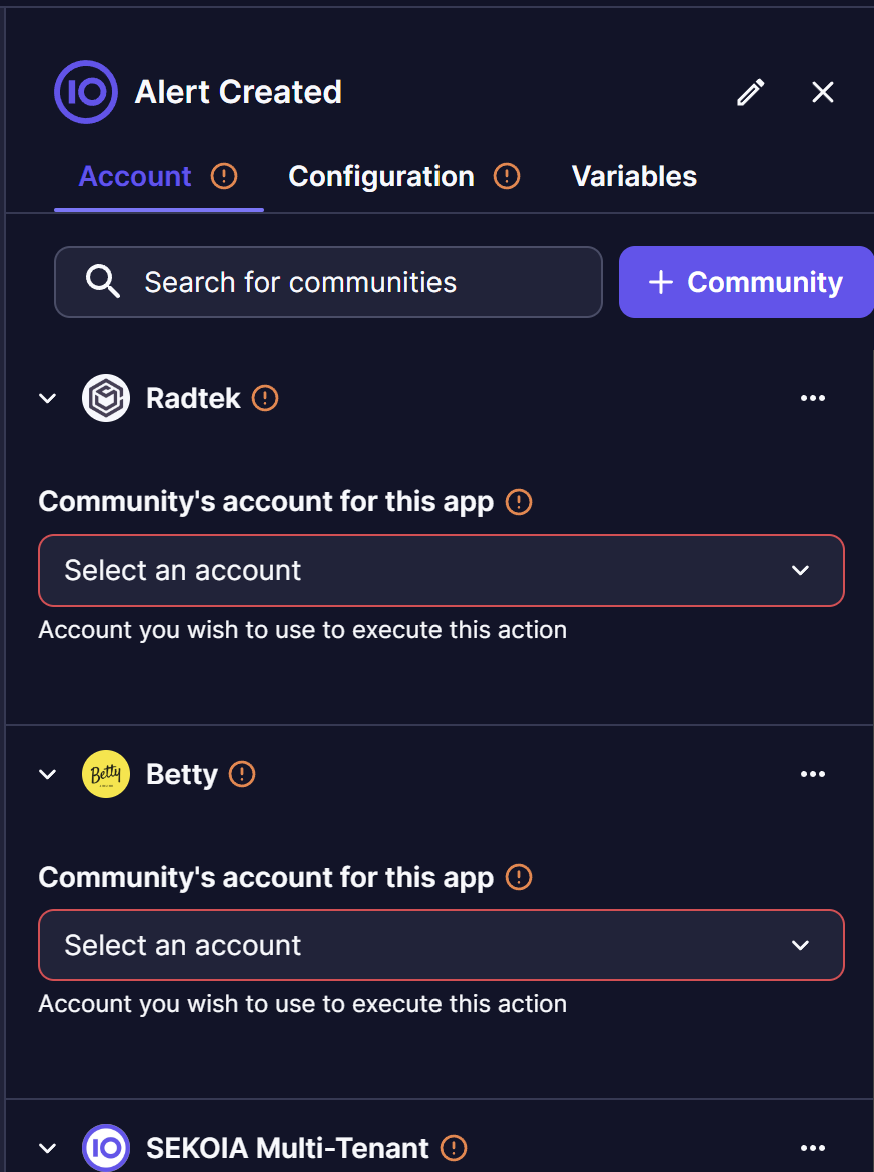Click the warning icon next to Radtek
The width and height of the screenshot is (874, 1172).
pos(264,398)
